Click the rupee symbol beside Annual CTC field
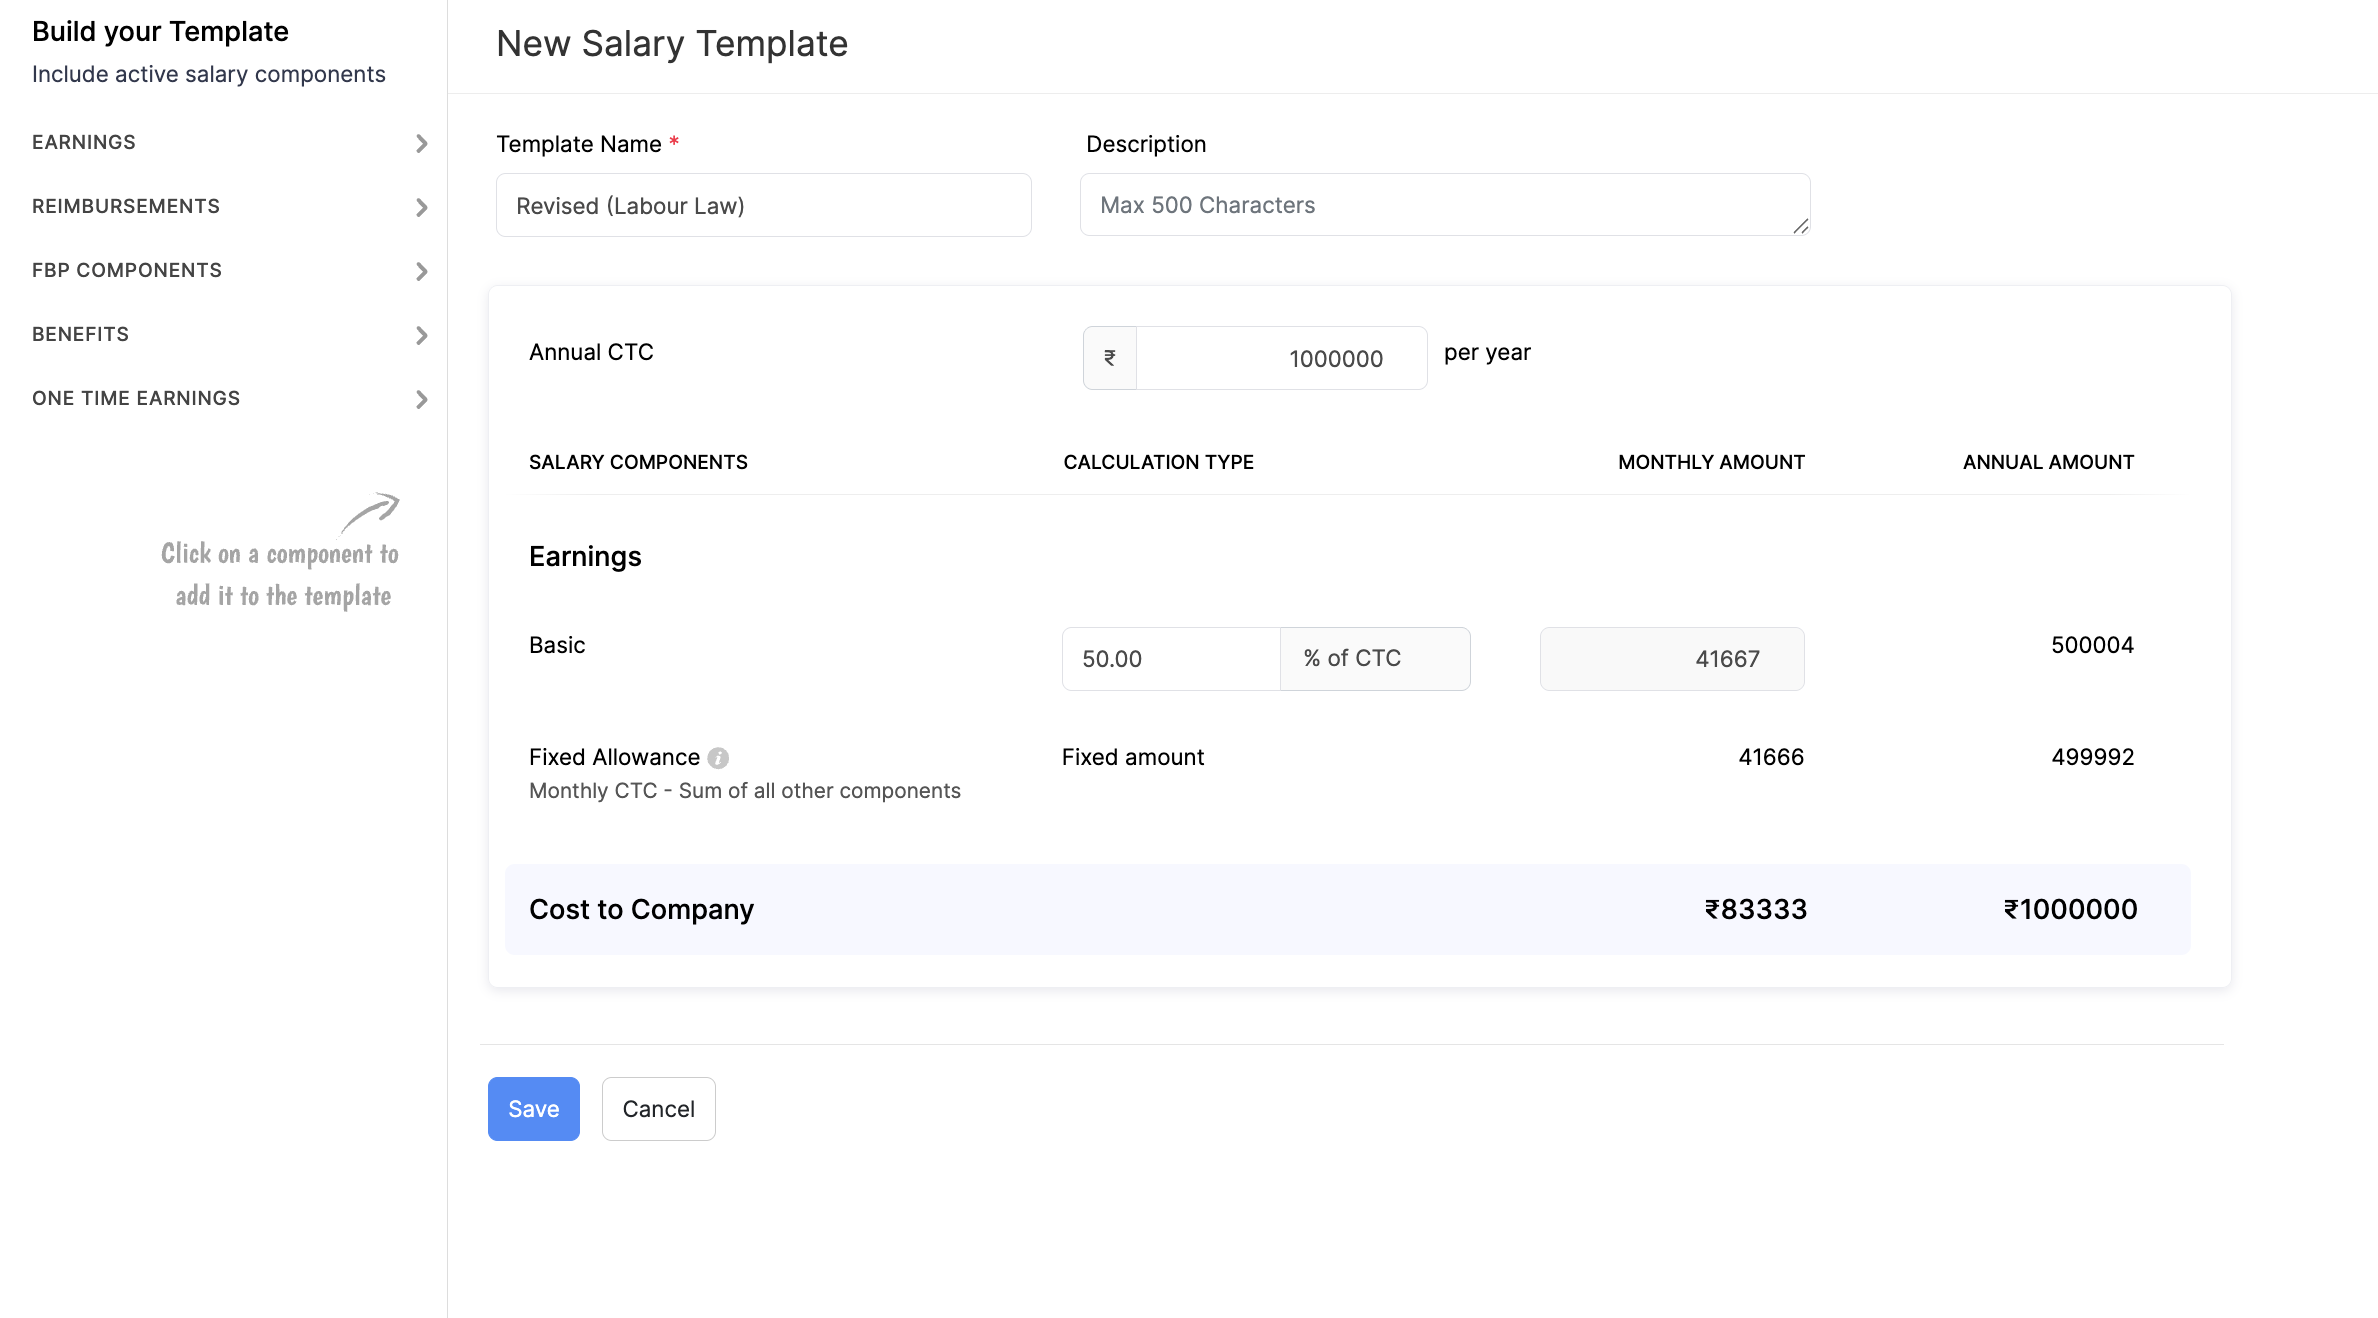Image resolution: width=2378 pixels, height=1318 pixels. point(1109,357)
